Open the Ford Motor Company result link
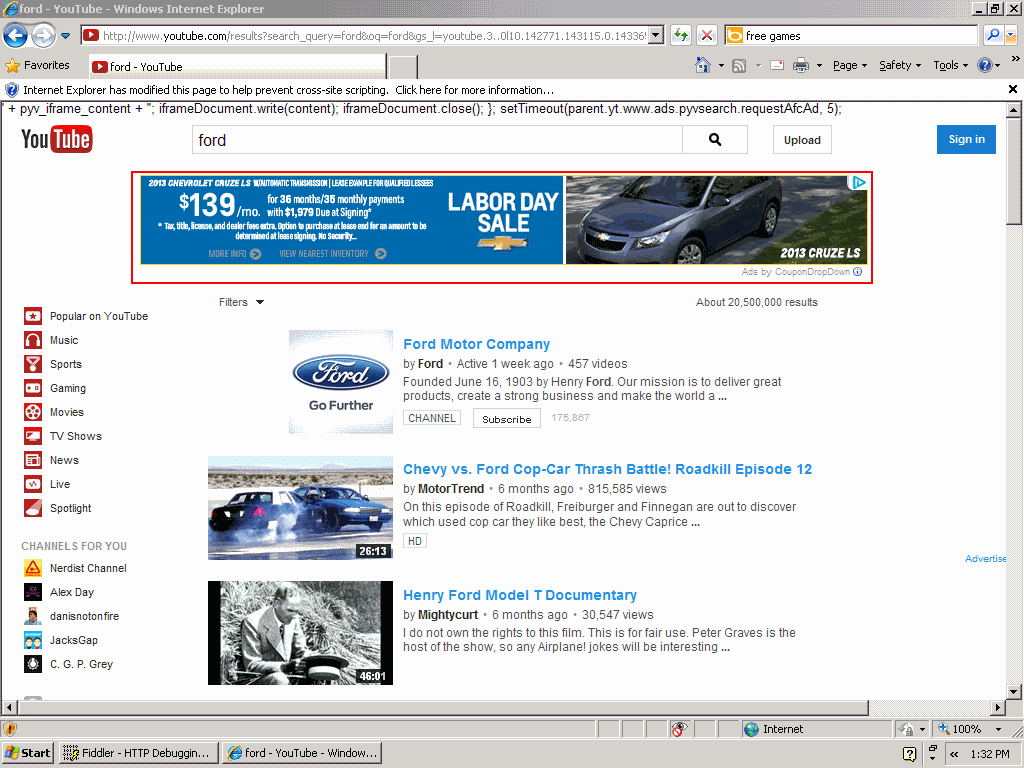Image resolution: width=1024 pixels, height=768 pixels. click(476, 344)
